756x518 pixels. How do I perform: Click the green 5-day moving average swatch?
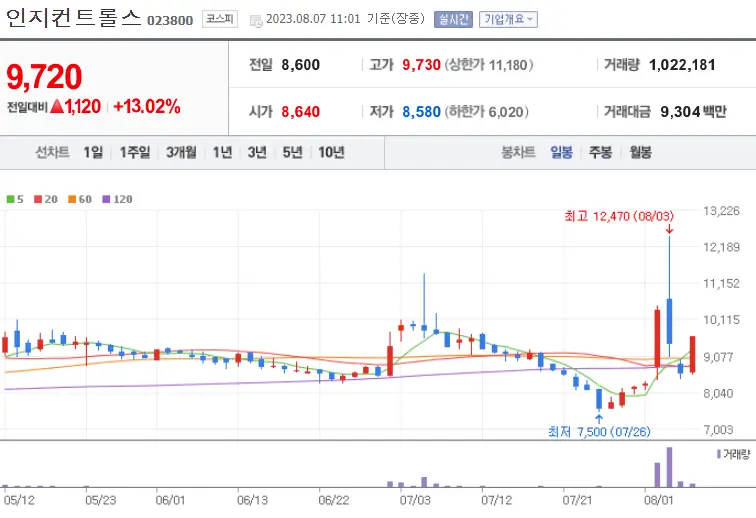pos(11,199)
